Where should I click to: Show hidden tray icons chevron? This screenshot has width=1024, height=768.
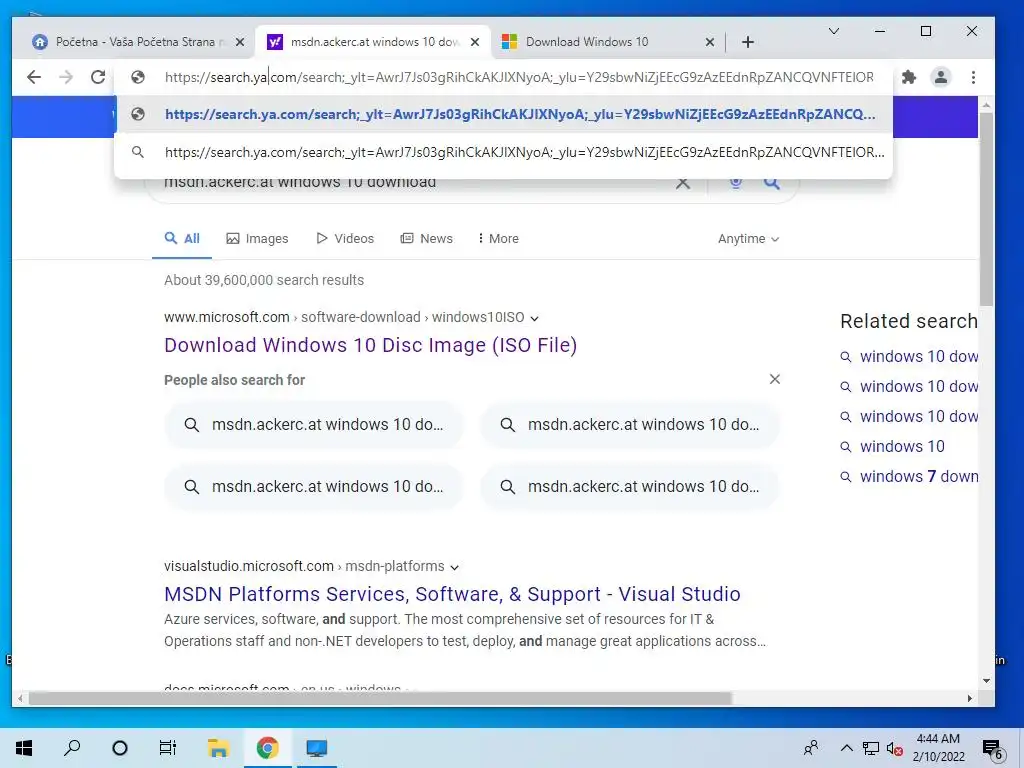(846, 748)
